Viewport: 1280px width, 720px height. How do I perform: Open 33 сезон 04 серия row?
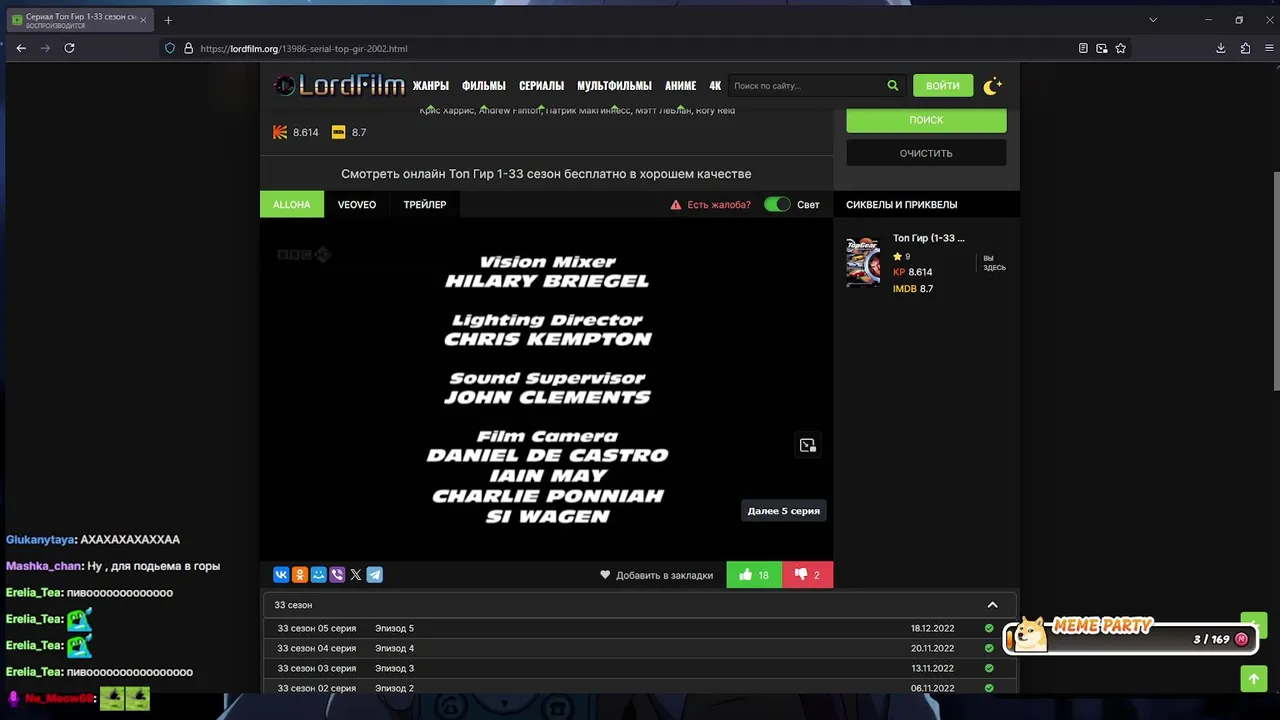[x=640, y=648]
